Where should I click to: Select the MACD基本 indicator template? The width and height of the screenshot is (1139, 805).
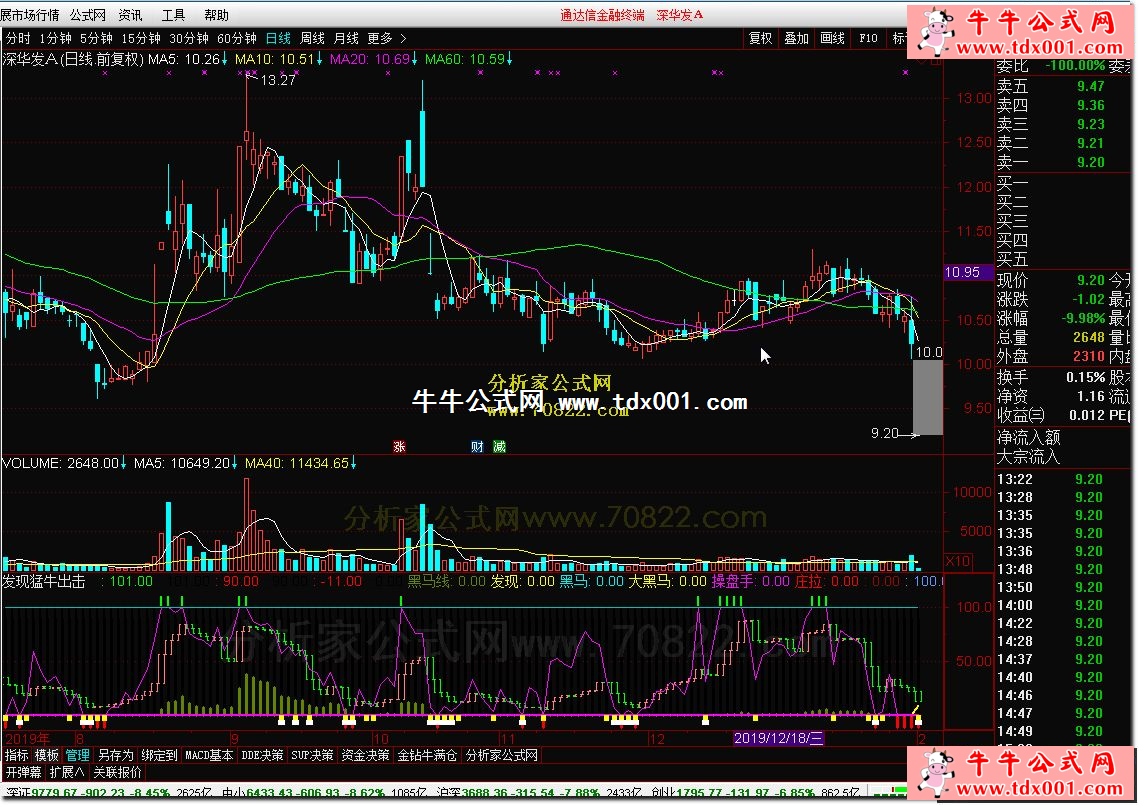click(209, 755)
